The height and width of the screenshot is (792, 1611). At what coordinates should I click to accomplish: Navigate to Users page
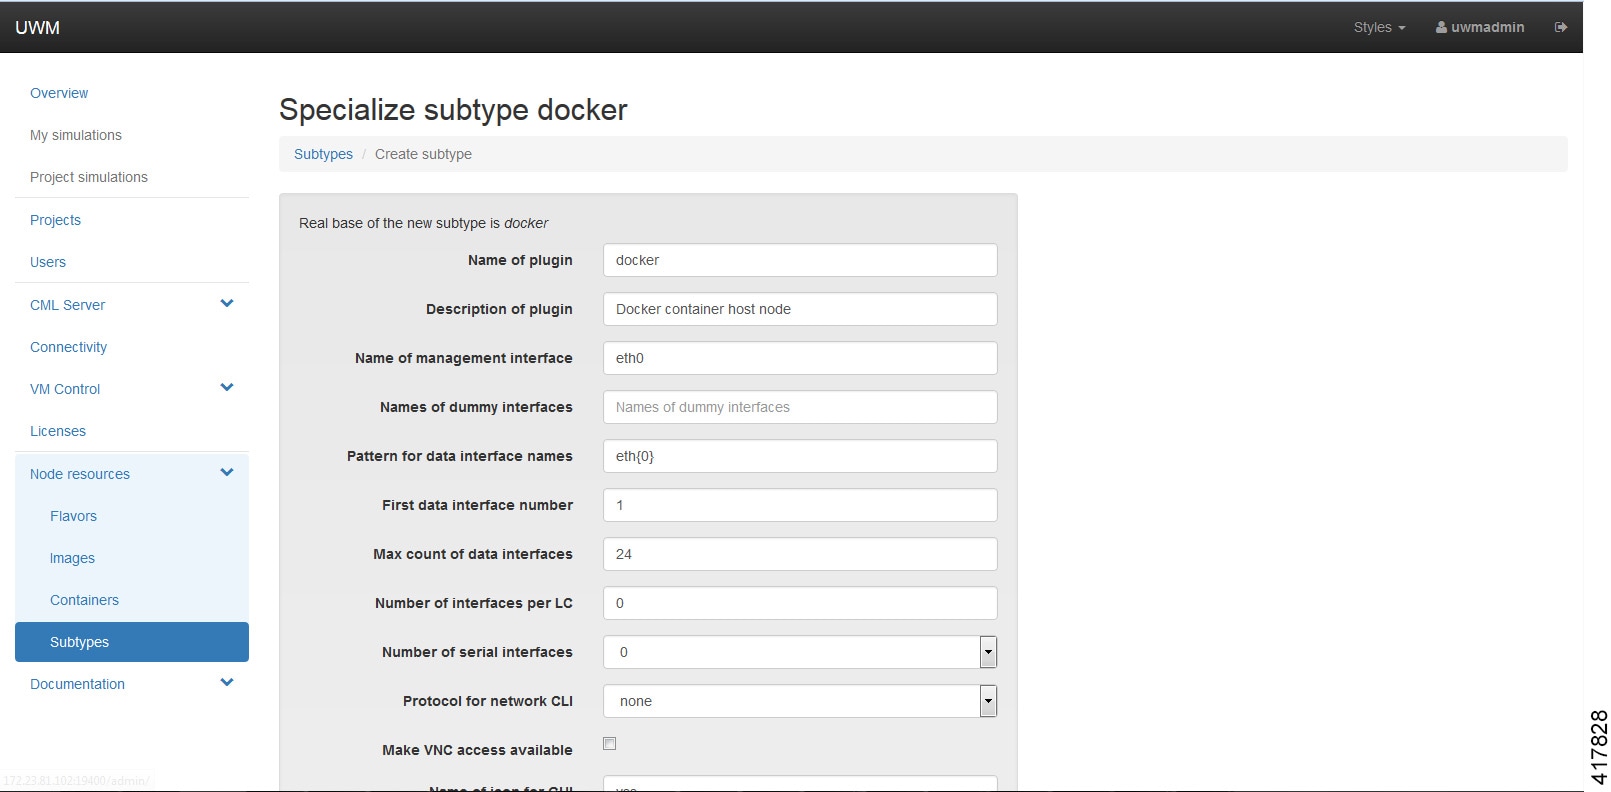tap(48, 262)
